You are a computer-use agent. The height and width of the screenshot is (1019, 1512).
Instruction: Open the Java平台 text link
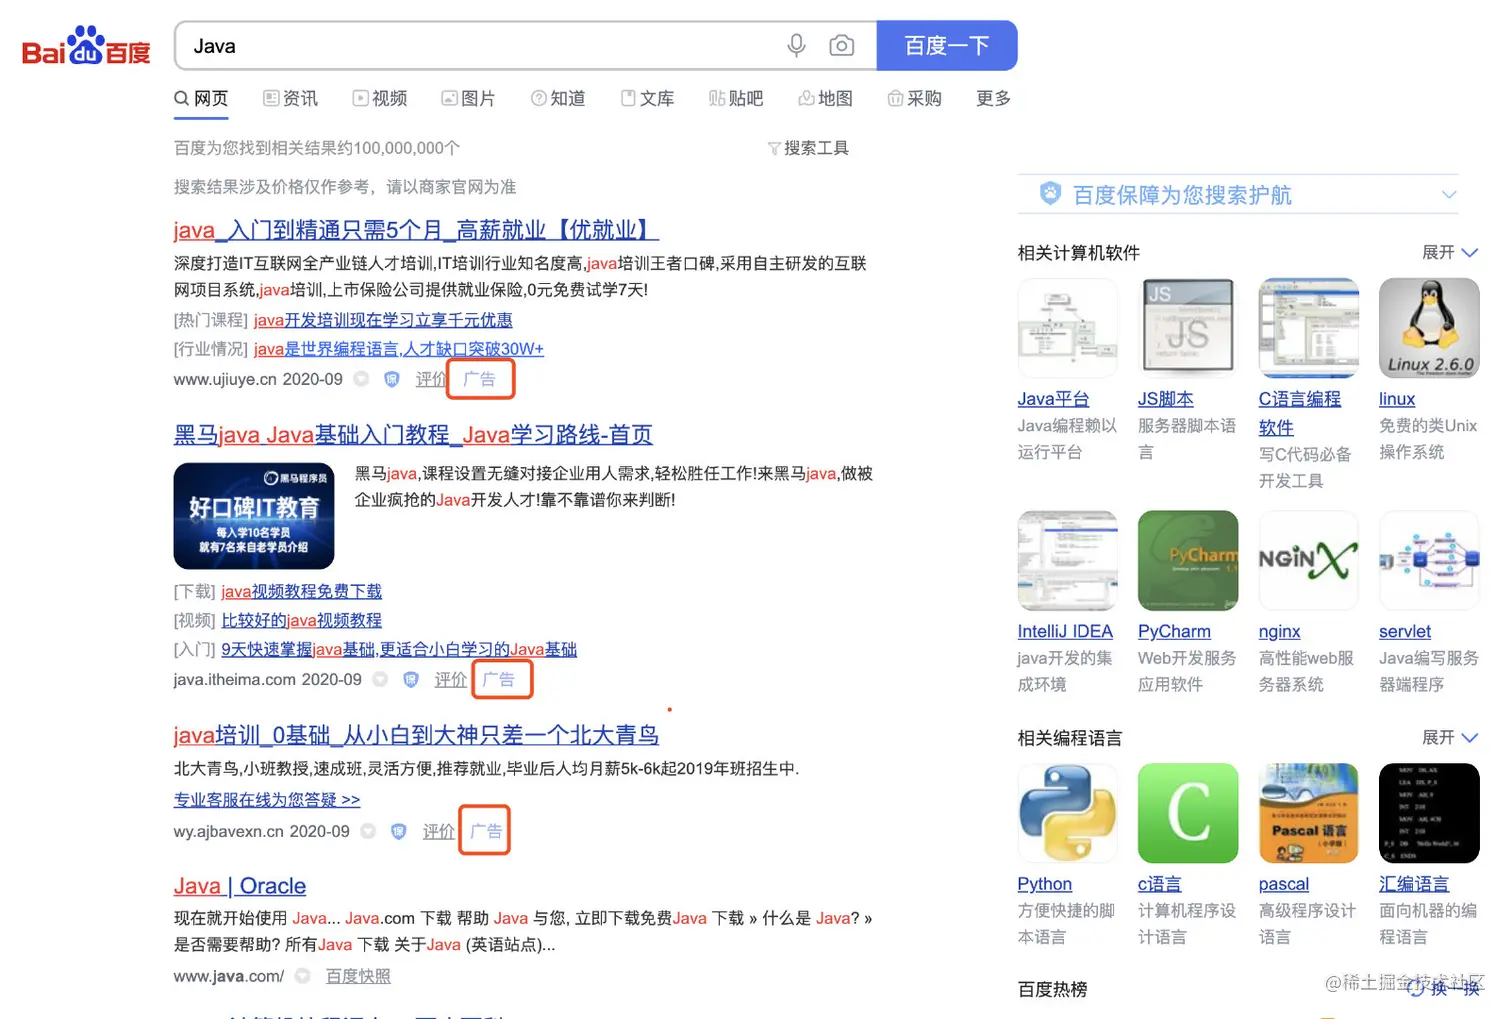pyautogui.click(x=1053, y=399)
